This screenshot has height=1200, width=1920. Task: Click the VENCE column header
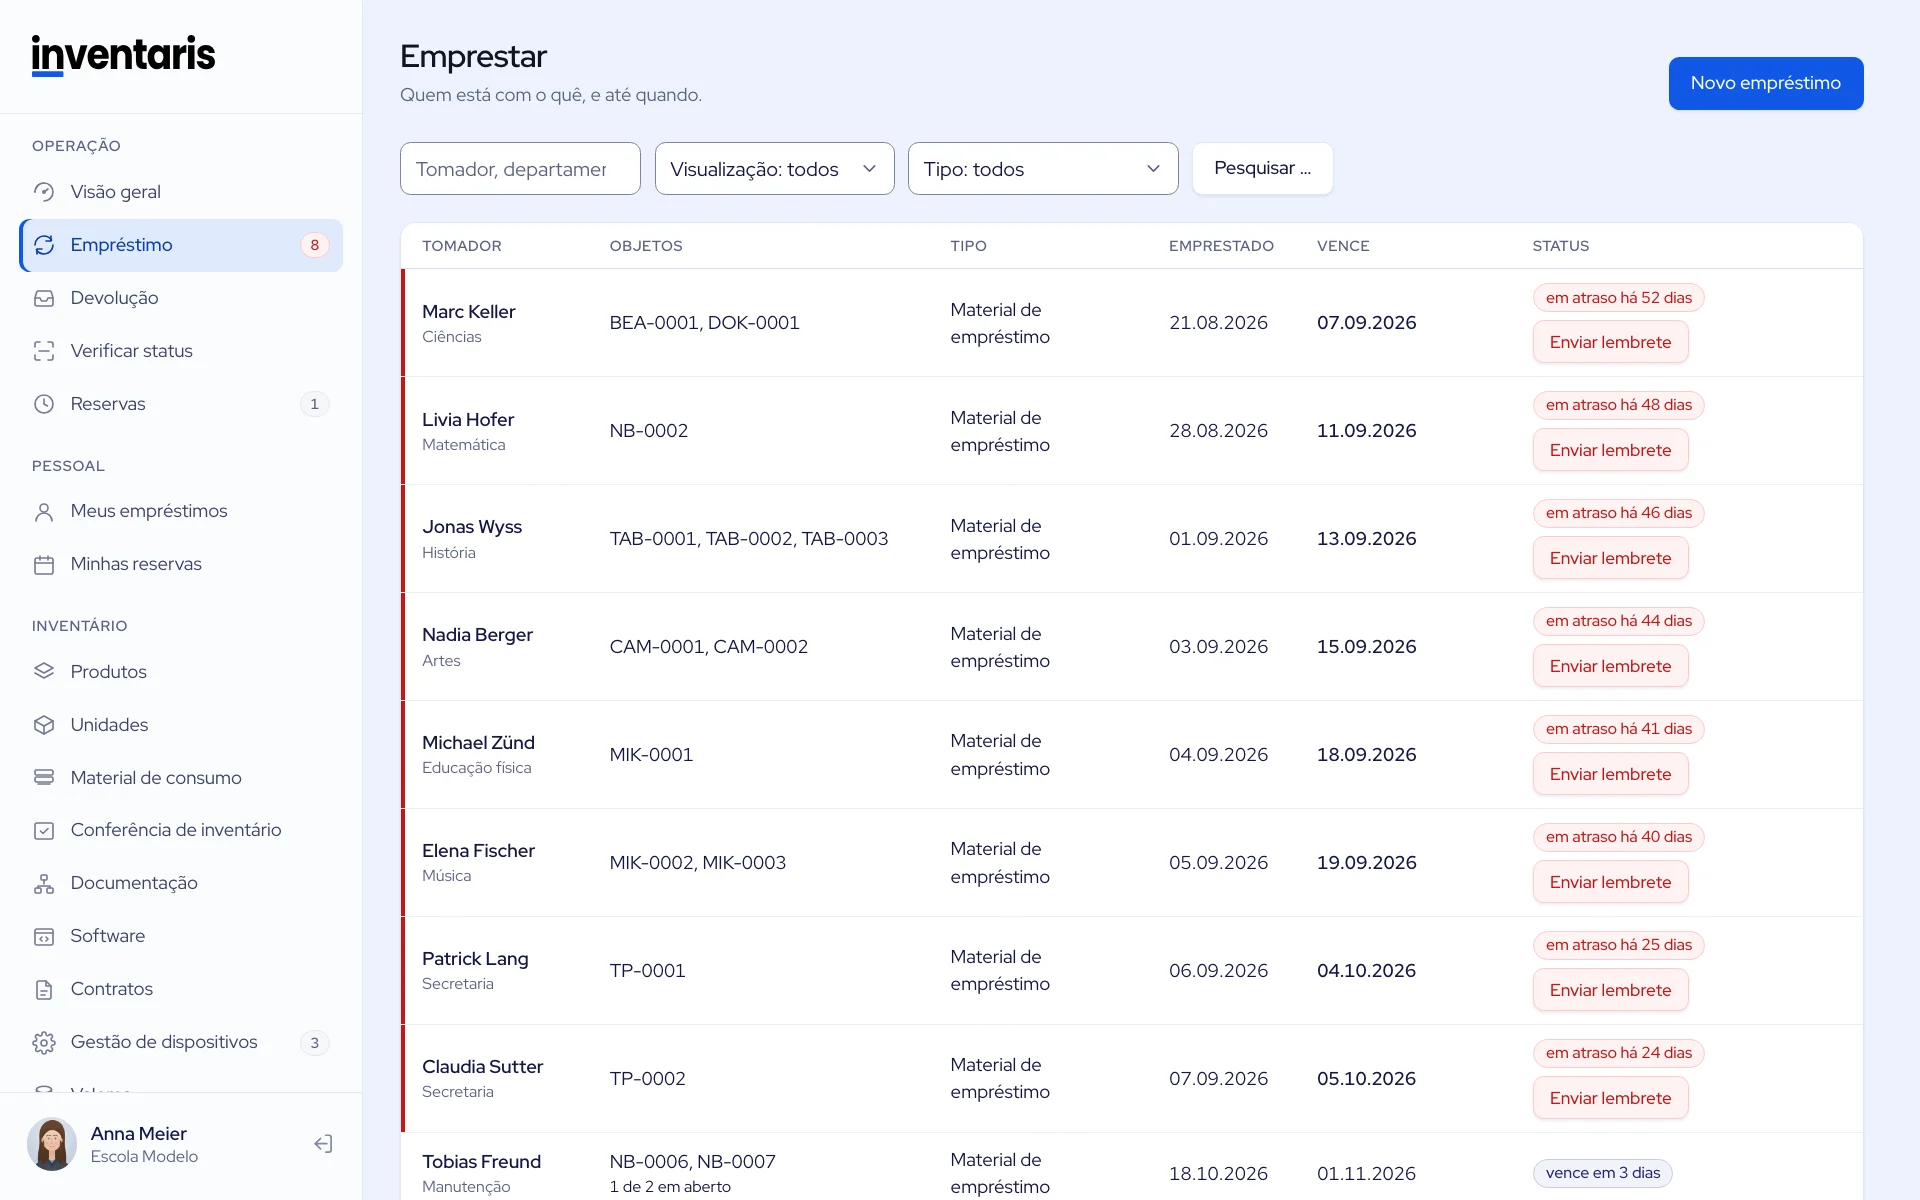click(1343, 246)
